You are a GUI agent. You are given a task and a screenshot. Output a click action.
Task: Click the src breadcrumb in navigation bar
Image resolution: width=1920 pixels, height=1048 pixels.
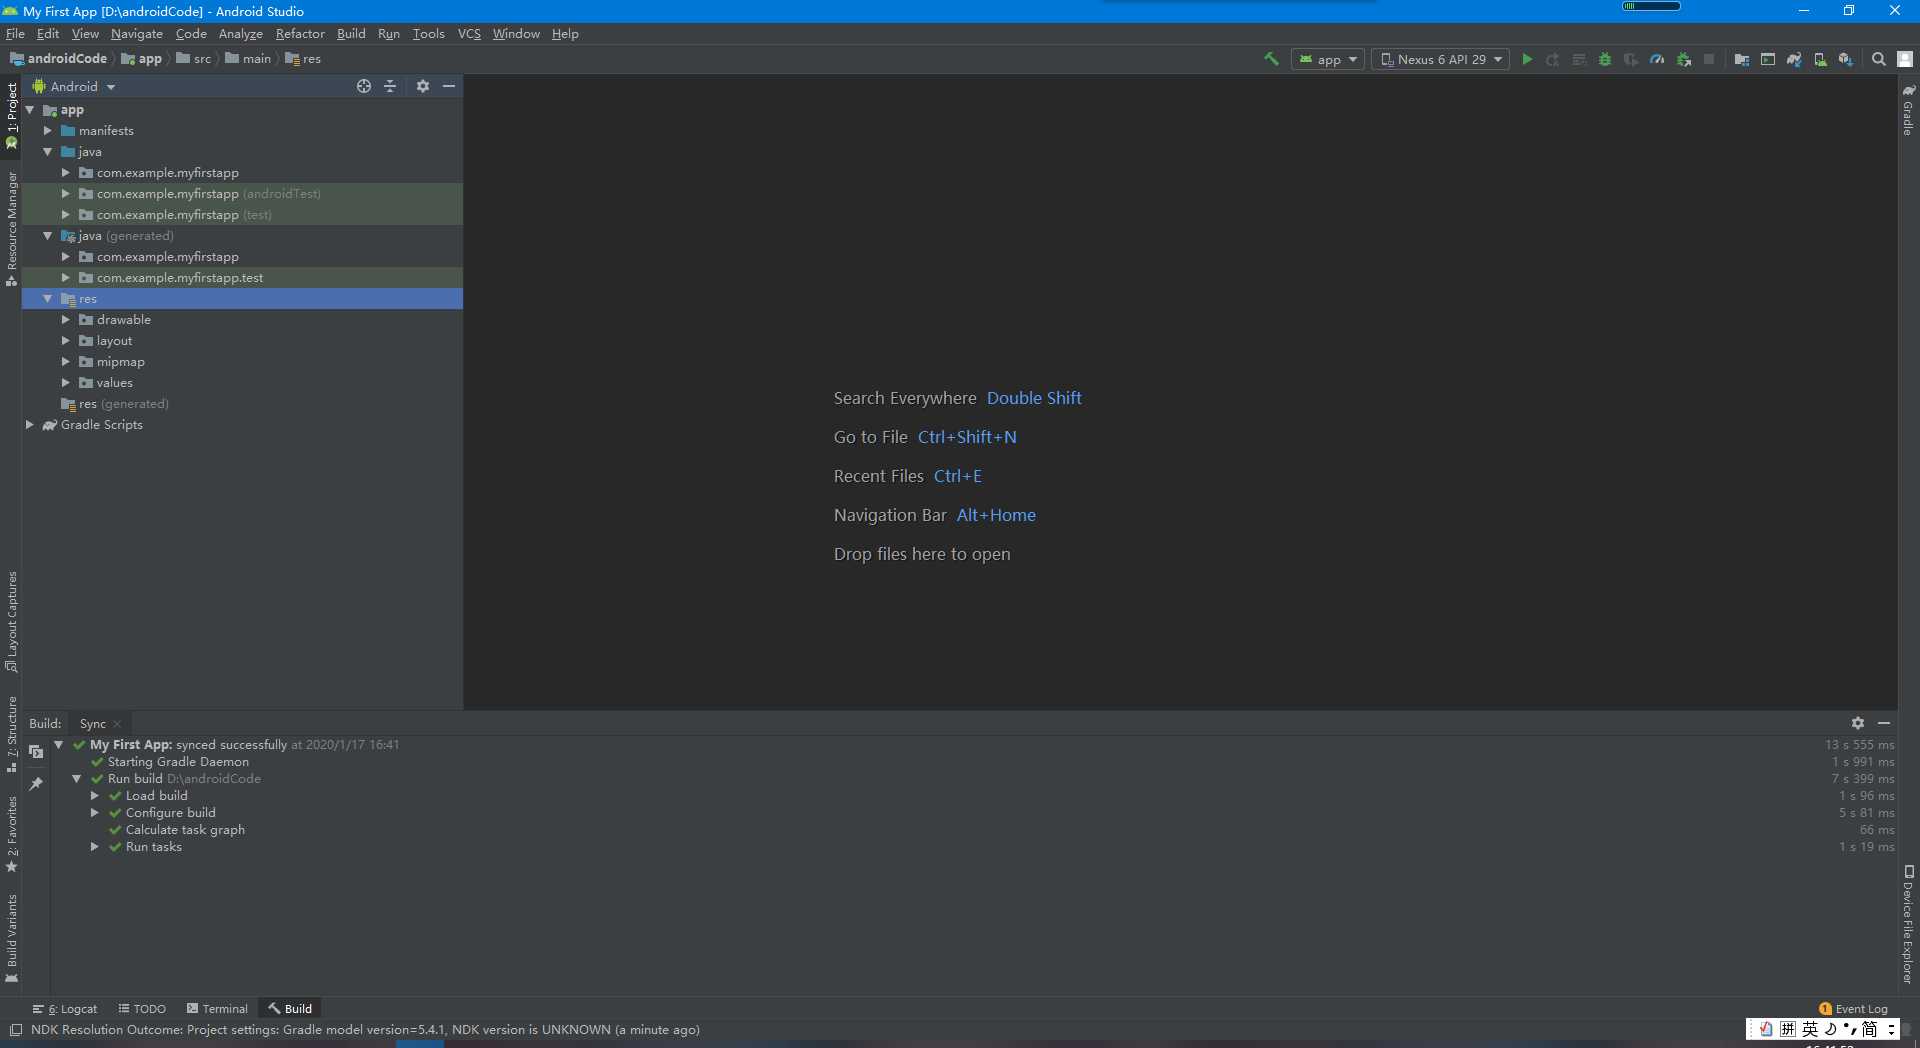[194, 59]
